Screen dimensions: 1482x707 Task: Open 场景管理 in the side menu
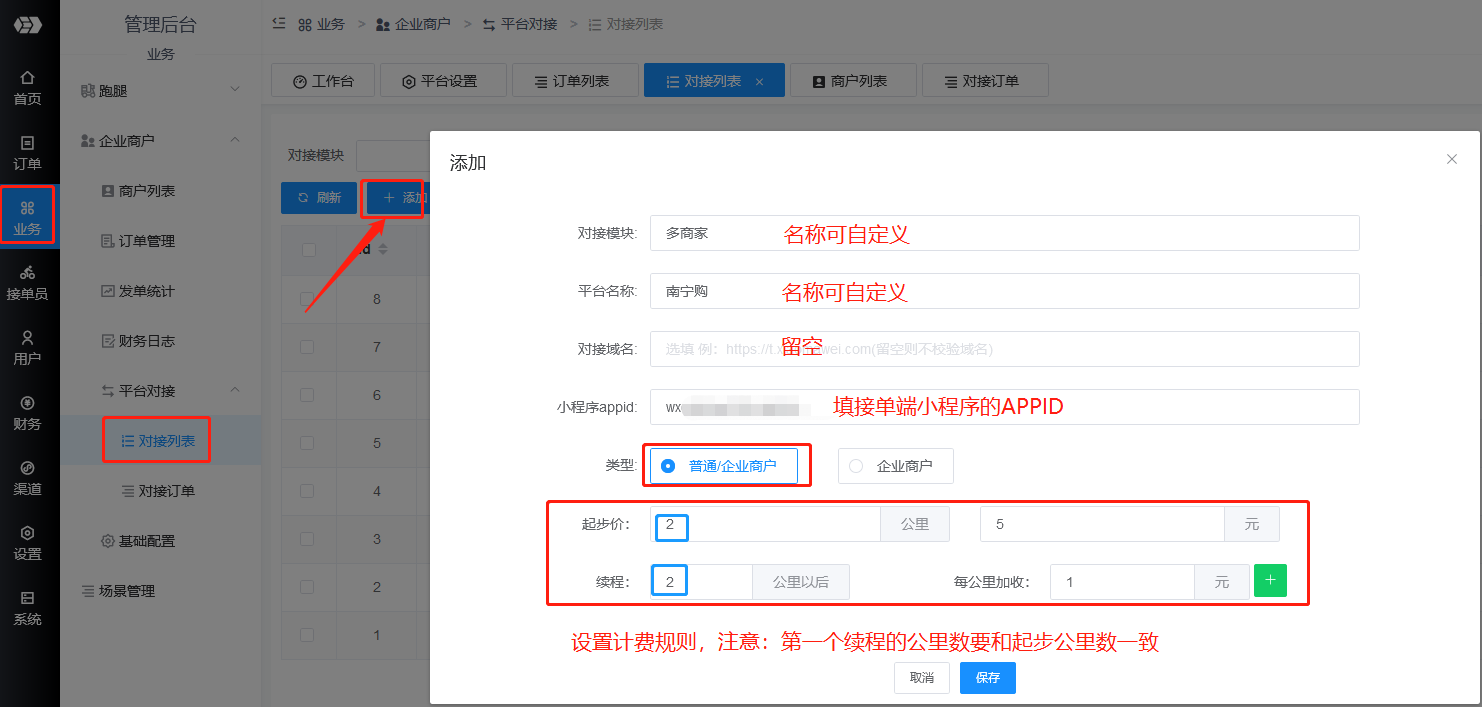pyautogui.click(x=161, y=590)
